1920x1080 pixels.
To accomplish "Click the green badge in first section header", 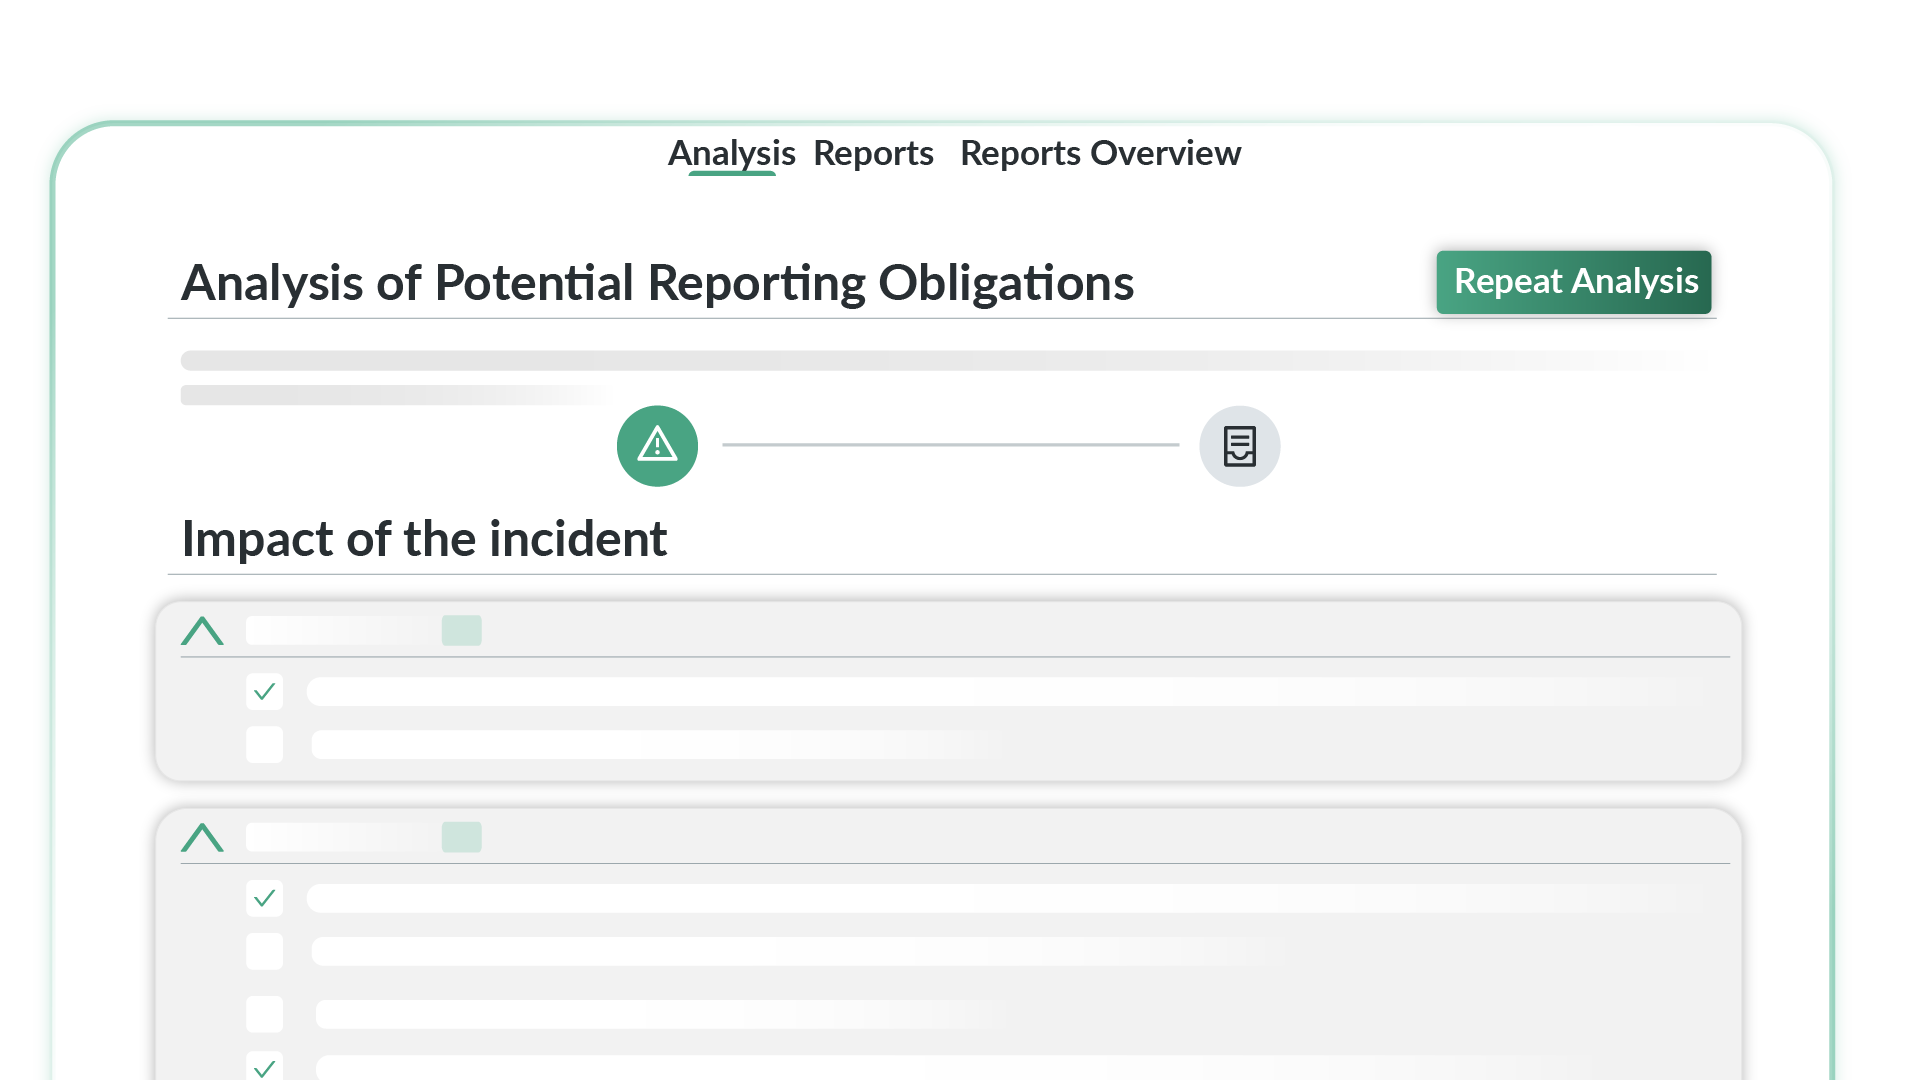I will point(462,631).
